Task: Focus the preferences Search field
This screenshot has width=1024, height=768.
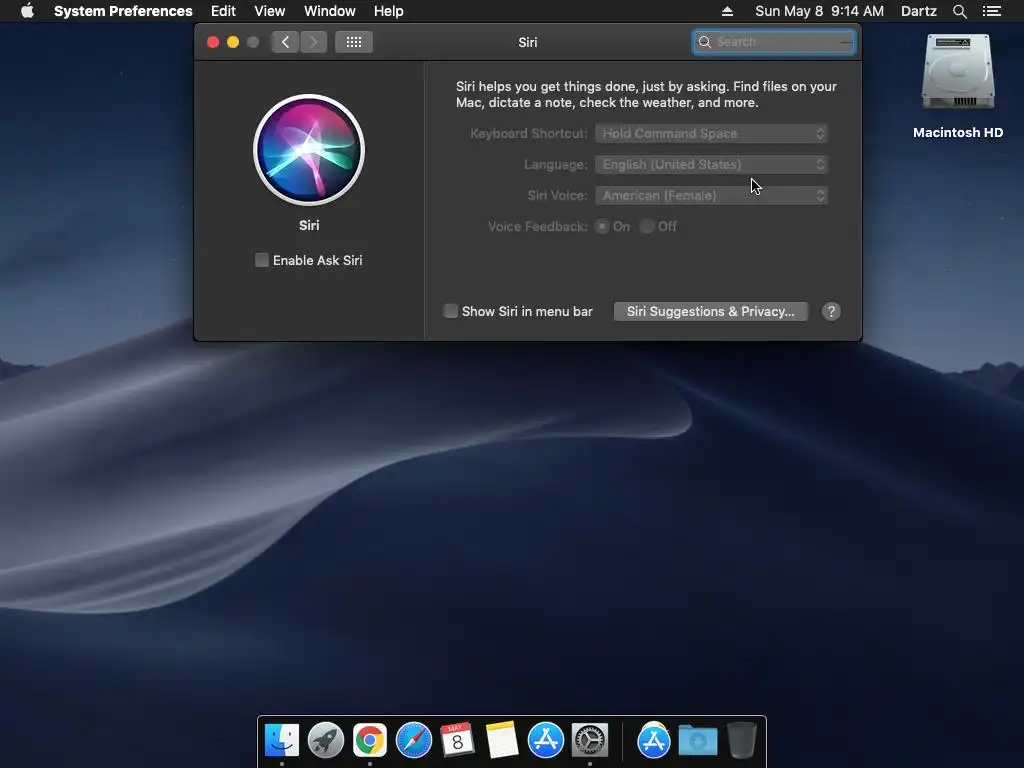Action: 774,42
